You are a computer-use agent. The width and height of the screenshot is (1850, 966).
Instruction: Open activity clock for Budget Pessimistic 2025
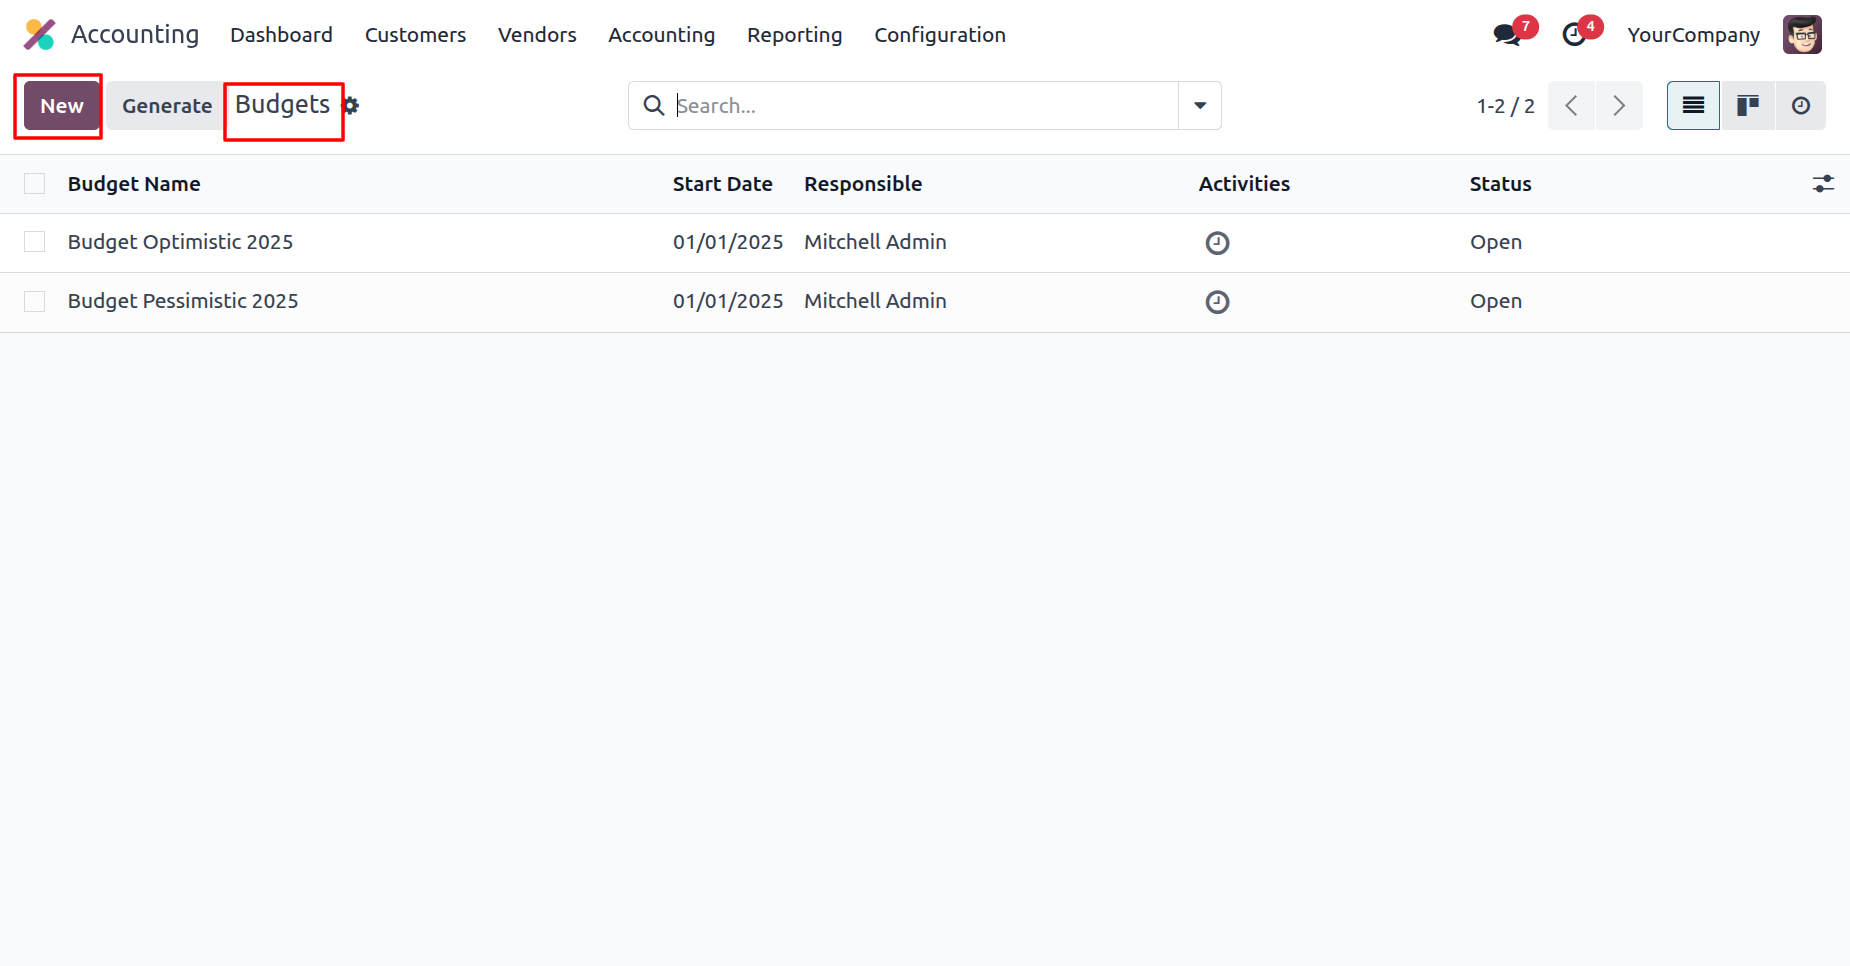coord(1217,302)
